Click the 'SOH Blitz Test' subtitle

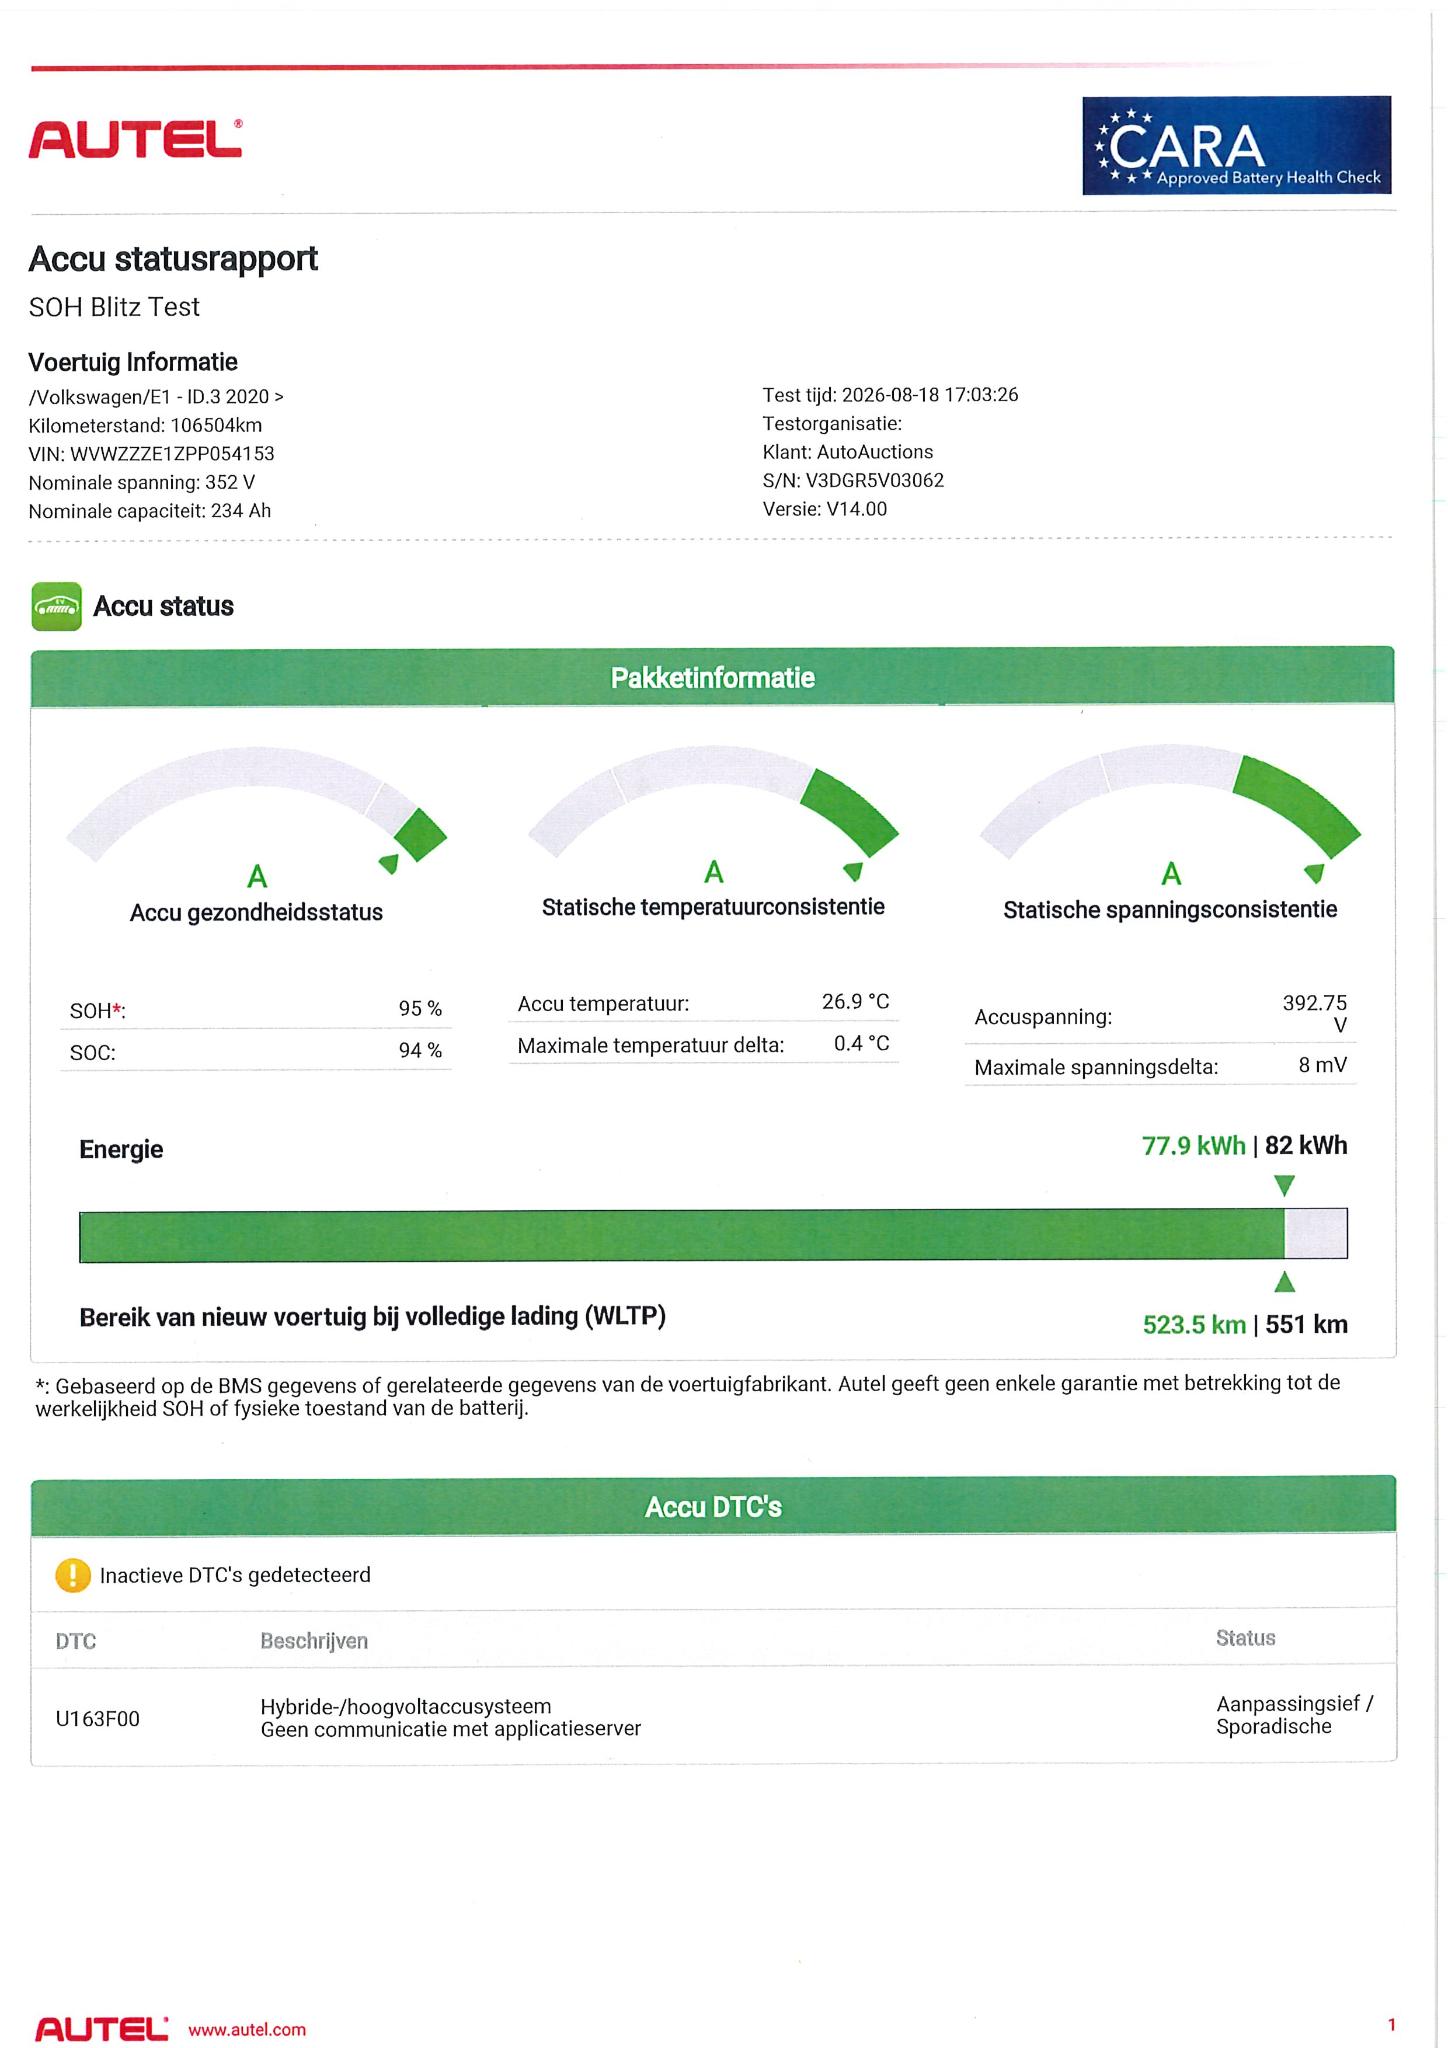[114, 307]
